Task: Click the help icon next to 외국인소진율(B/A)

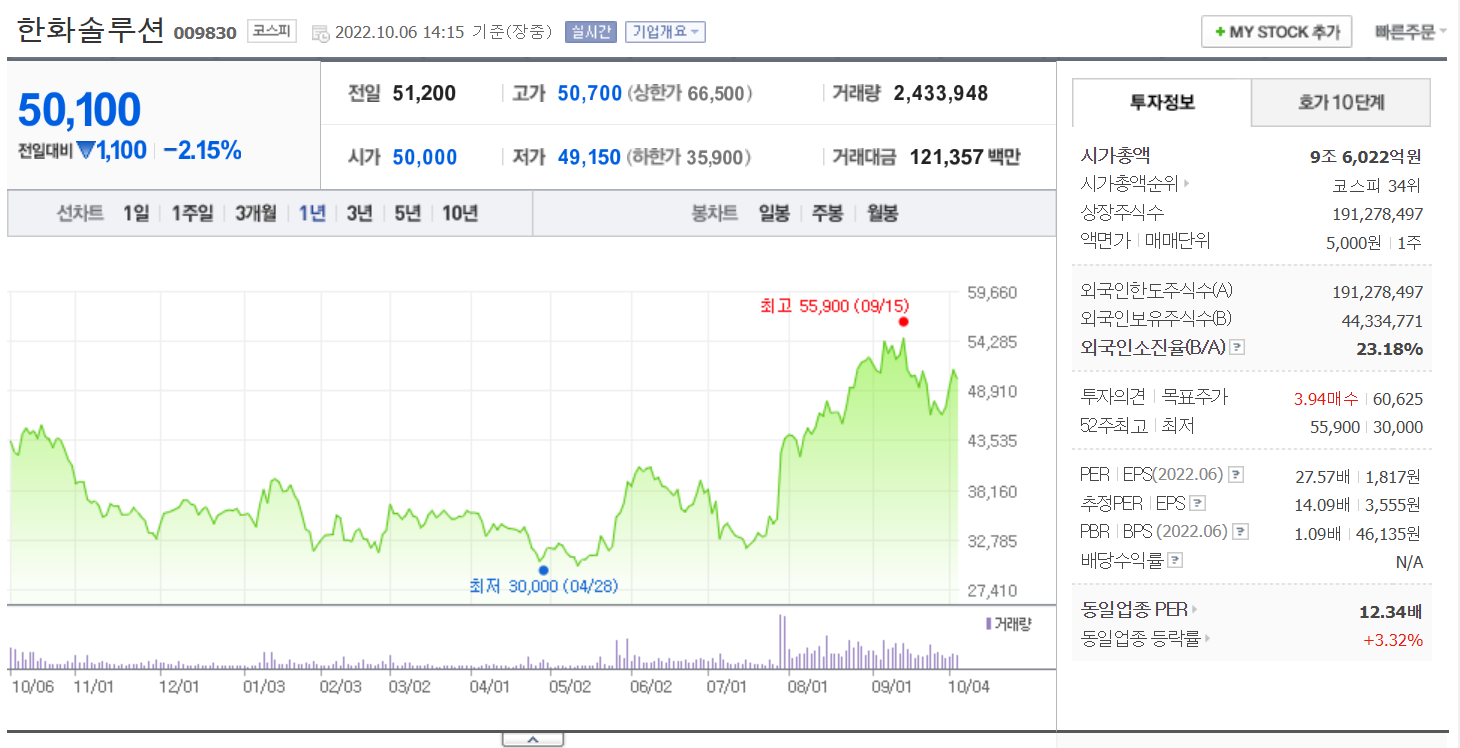Action: click(x=1237, y=348)
